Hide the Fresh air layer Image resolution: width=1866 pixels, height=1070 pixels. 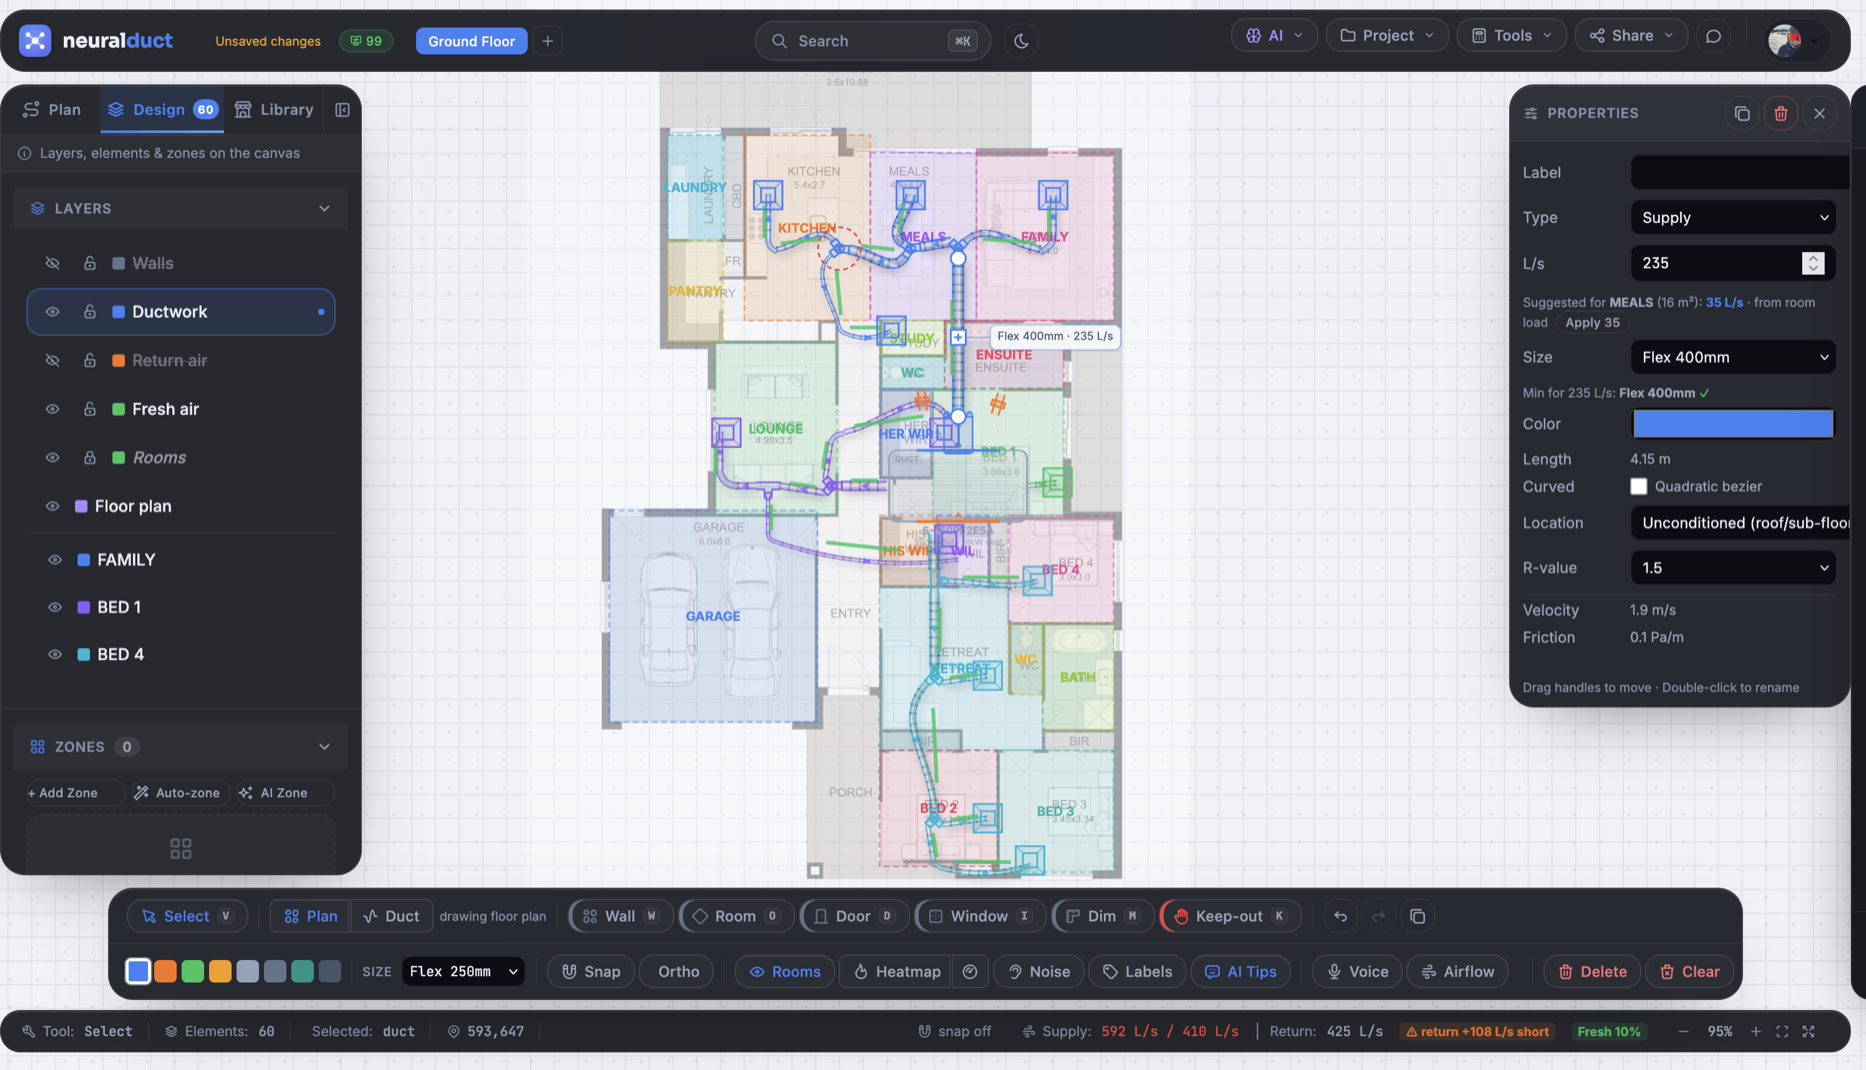point(53,409)
